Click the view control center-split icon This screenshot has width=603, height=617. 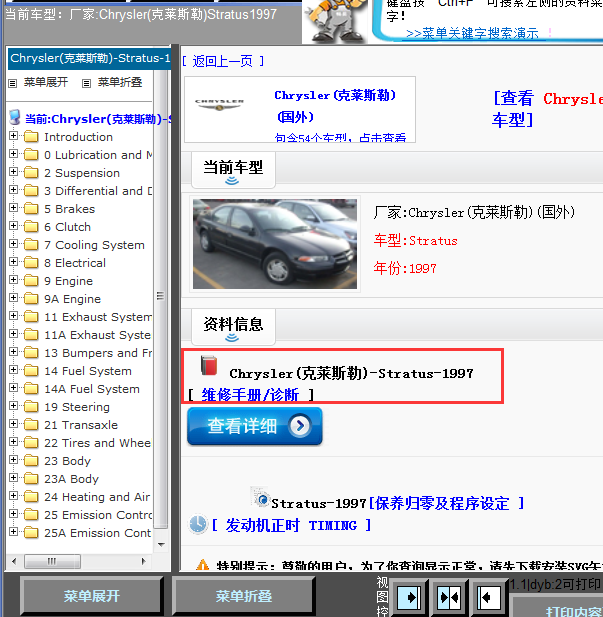(449, 597)
